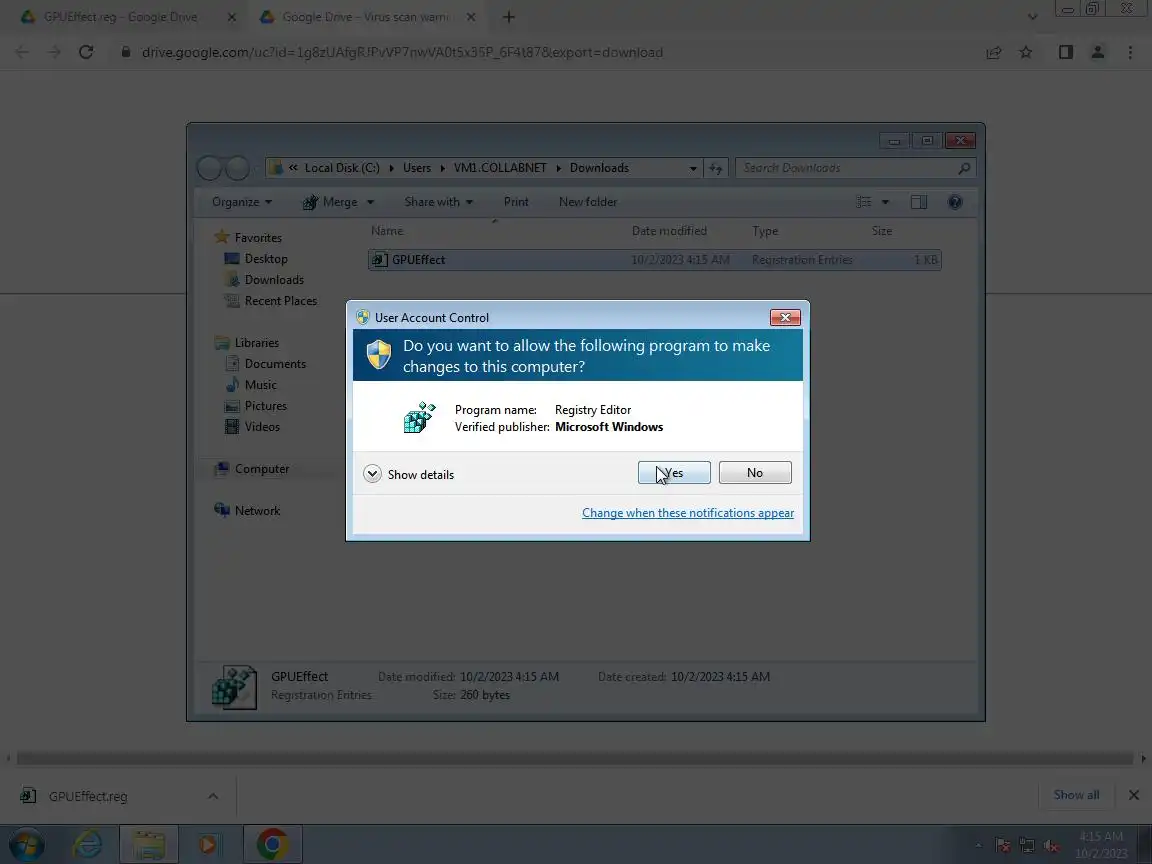
Task: Select Downloads in navigation pane
Action: (274, 280)
